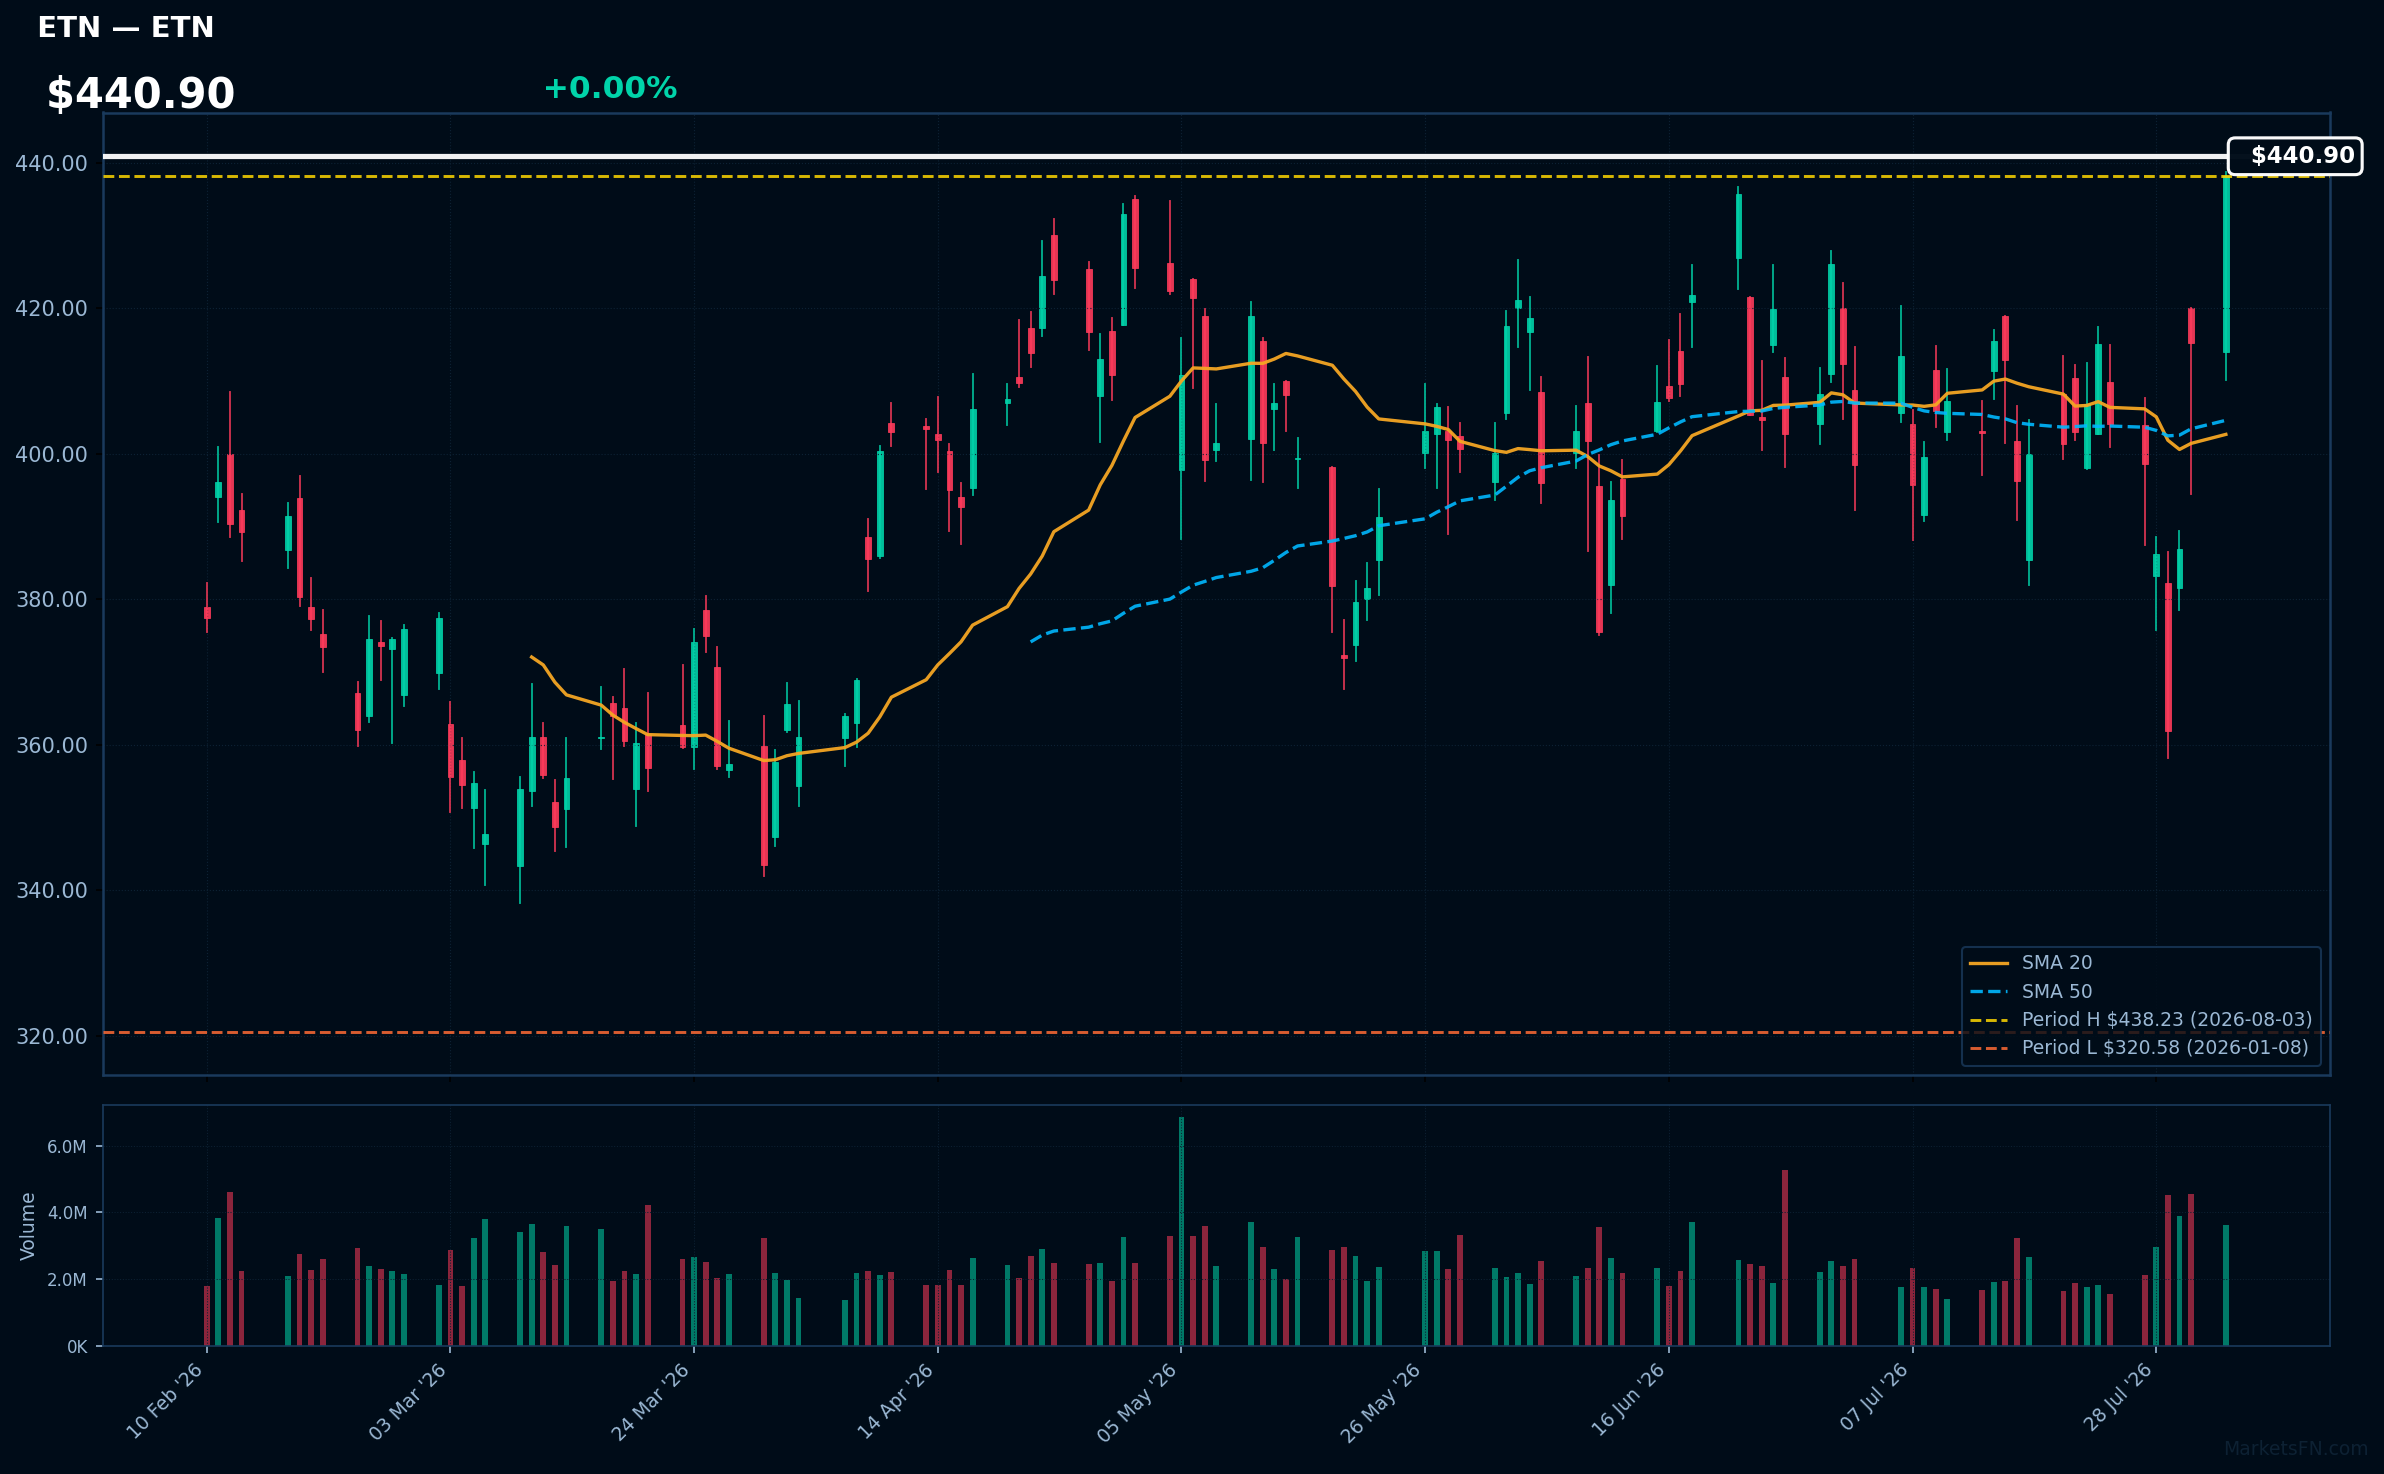Click the 440.00 price axis label
2384x1474 pixels.
coord(52,163)
